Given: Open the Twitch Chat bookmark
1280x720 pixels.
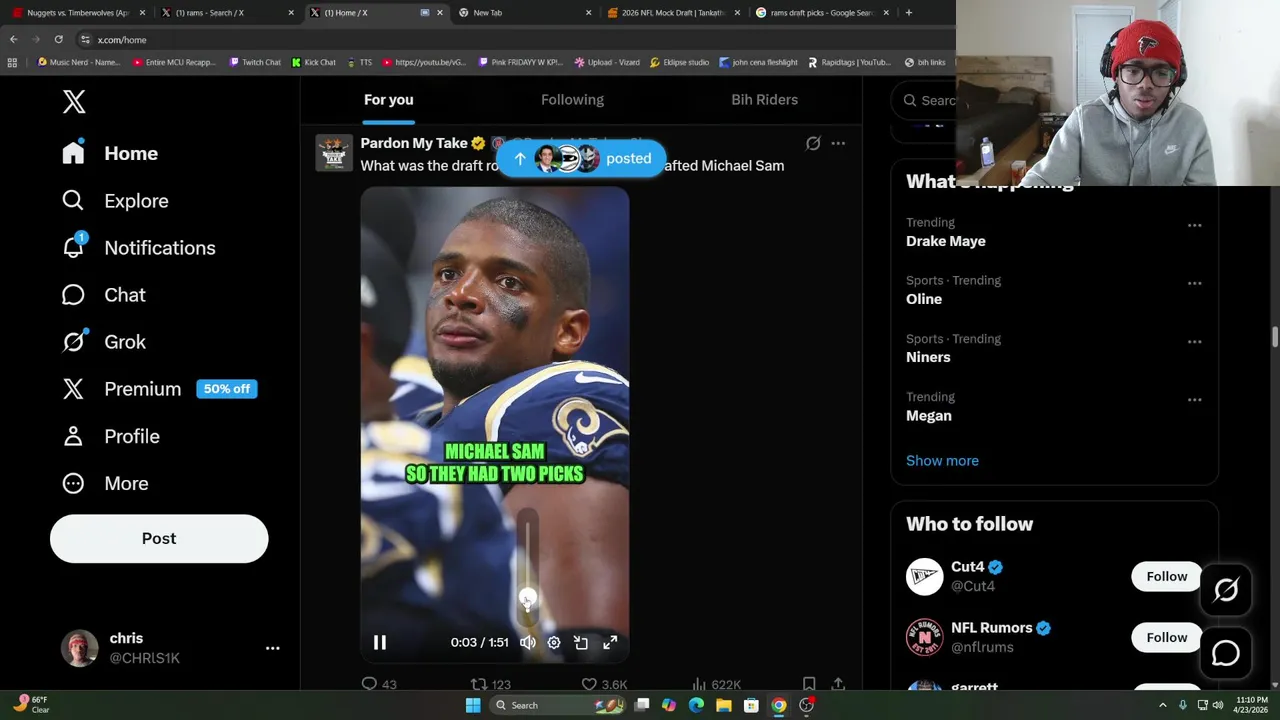Looking at the screenshot, I should 254,62.
